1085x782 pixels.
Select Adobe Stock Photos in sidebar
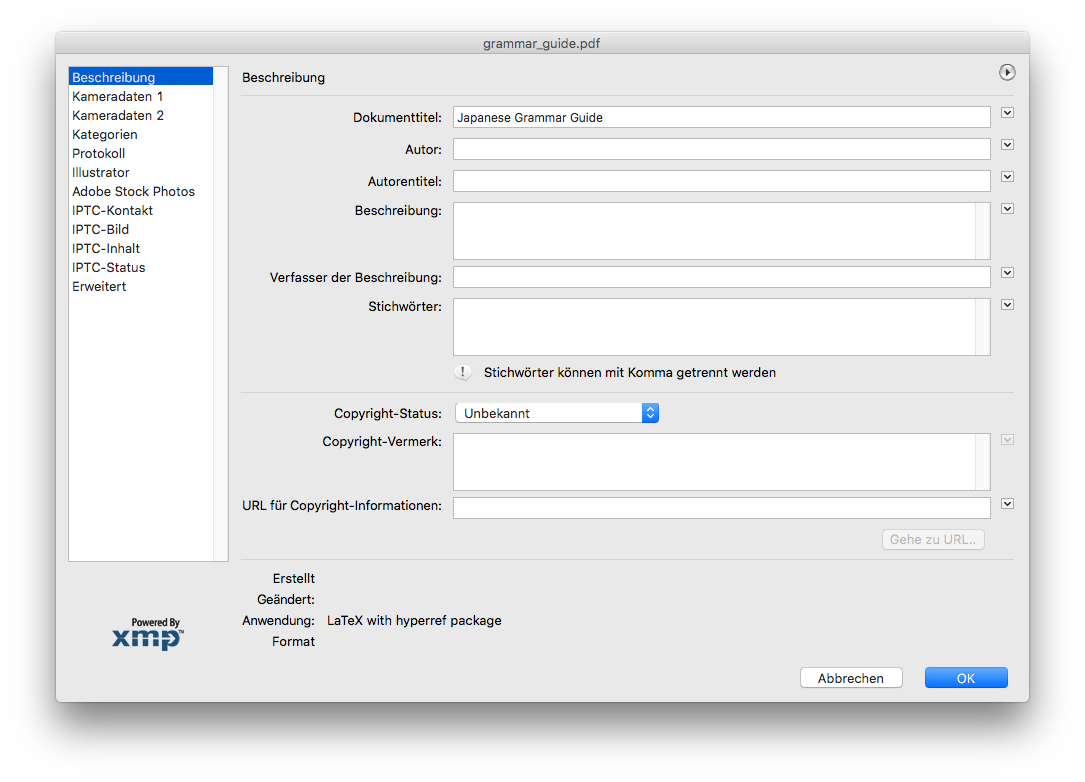tap(133, 192)
